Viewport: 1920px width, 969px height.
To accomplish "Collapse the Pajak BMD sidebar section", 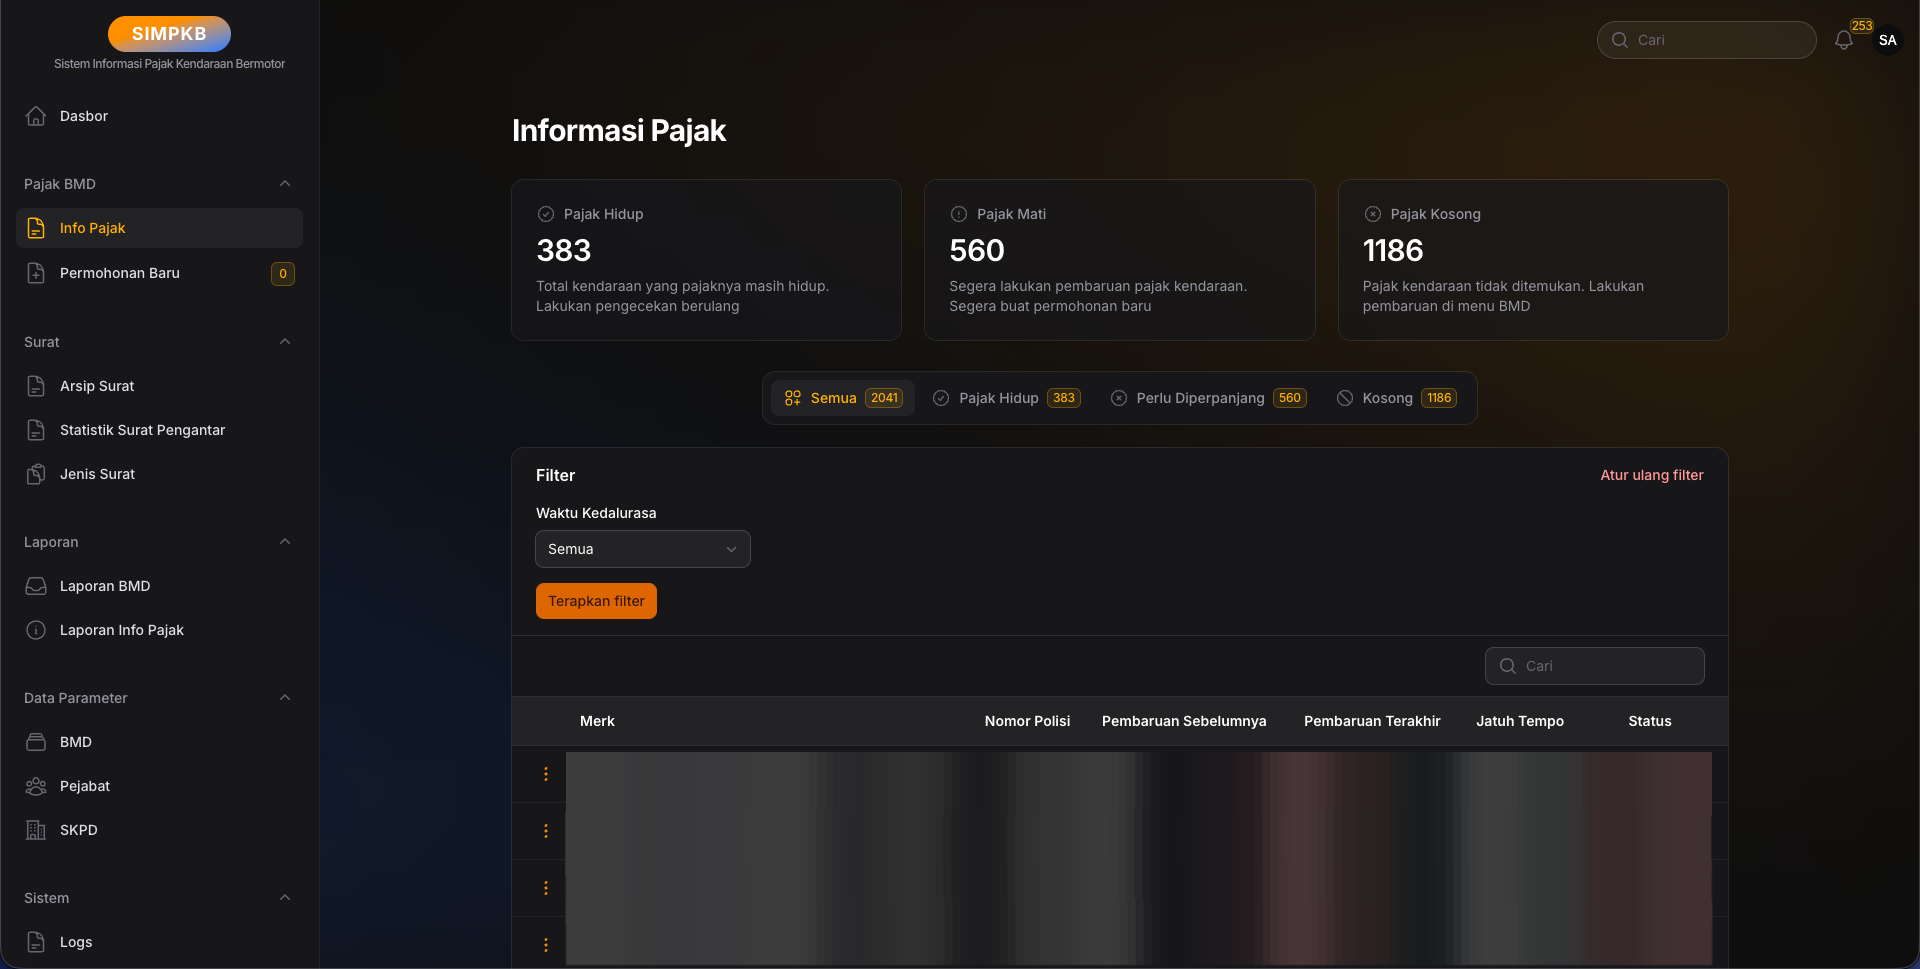I will 285,184.
